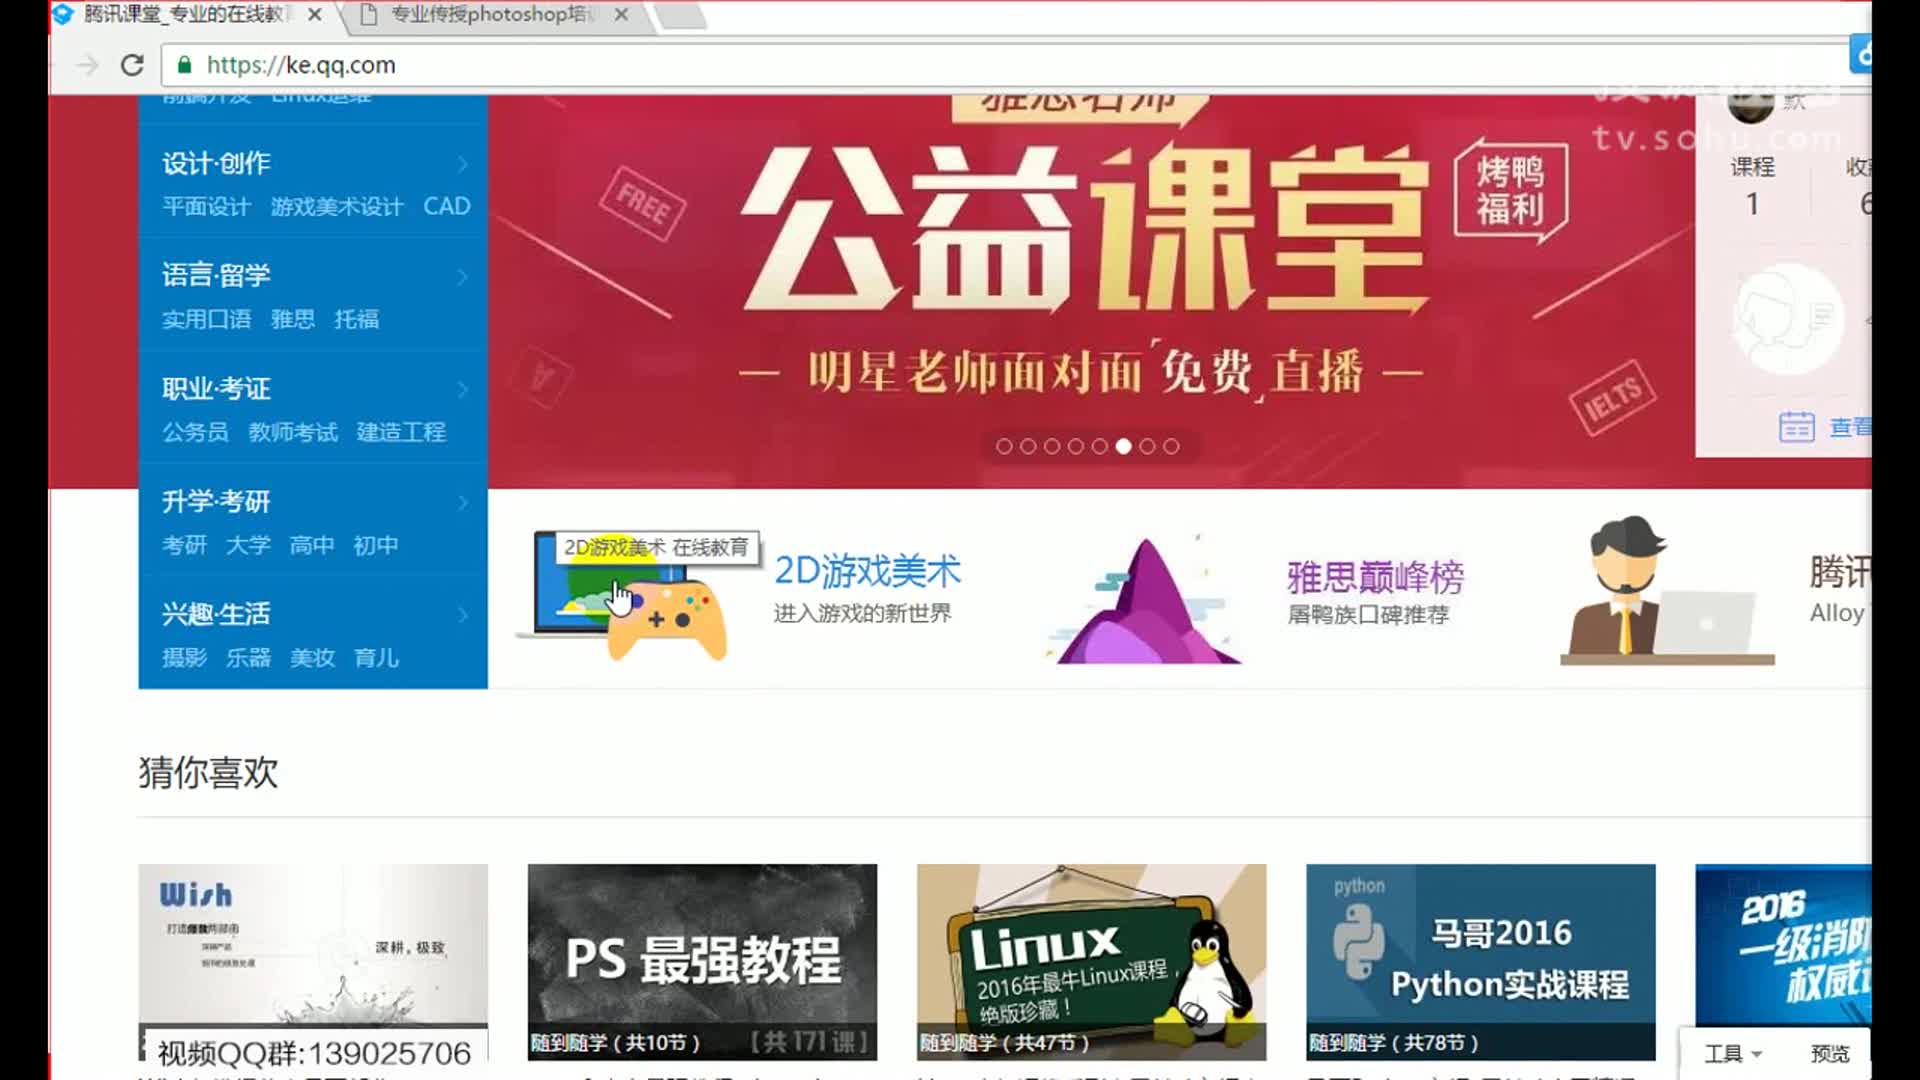Click the green padlock in address bar
The image size is (1920, 1080).
point(184,65)
